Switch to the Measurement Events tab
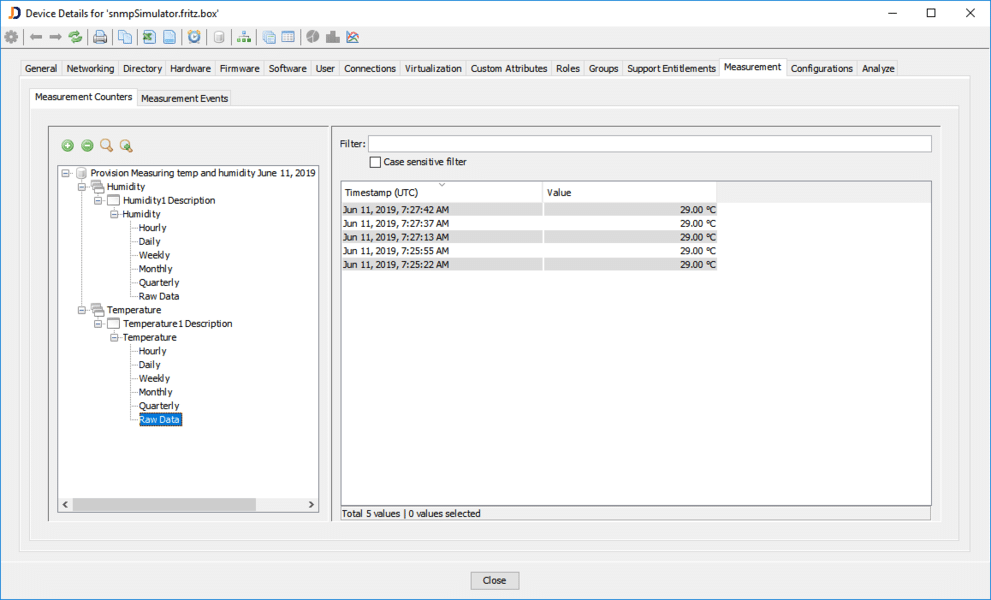Image resolution: width=991 pixels, height=600 pixels. [184, 98]
